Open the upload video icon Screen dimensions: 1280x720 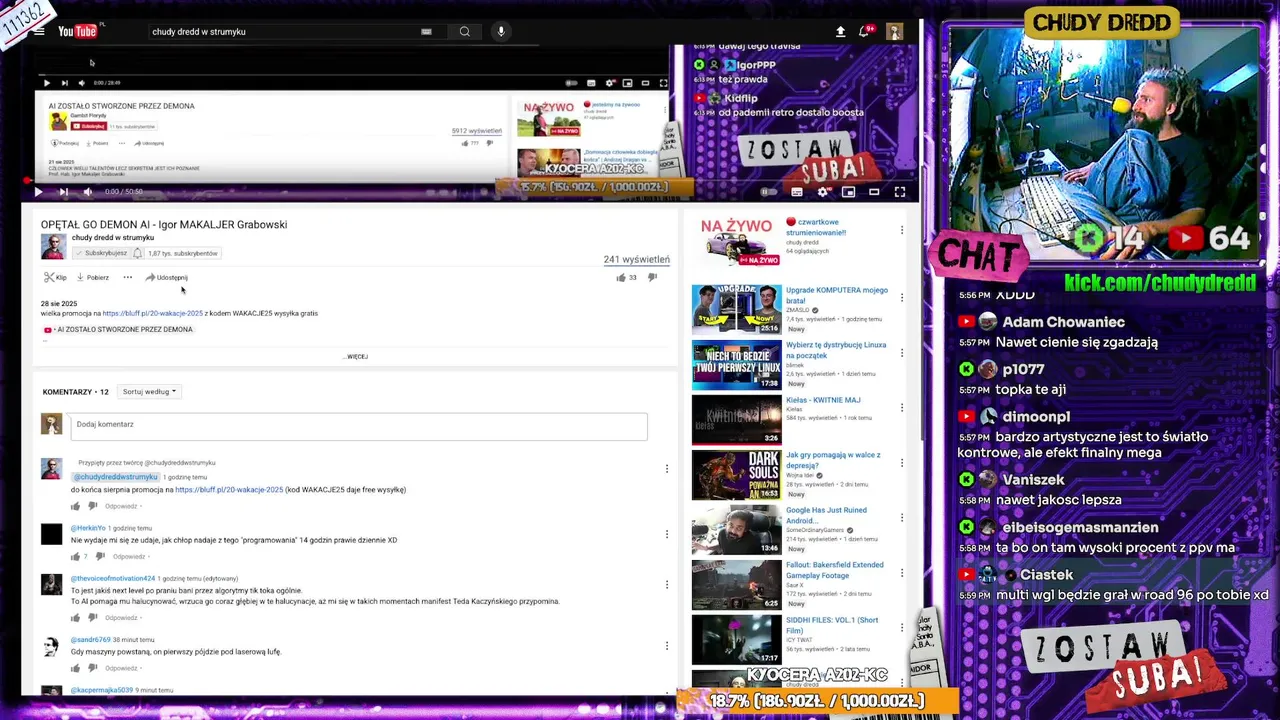click(840, 32)
